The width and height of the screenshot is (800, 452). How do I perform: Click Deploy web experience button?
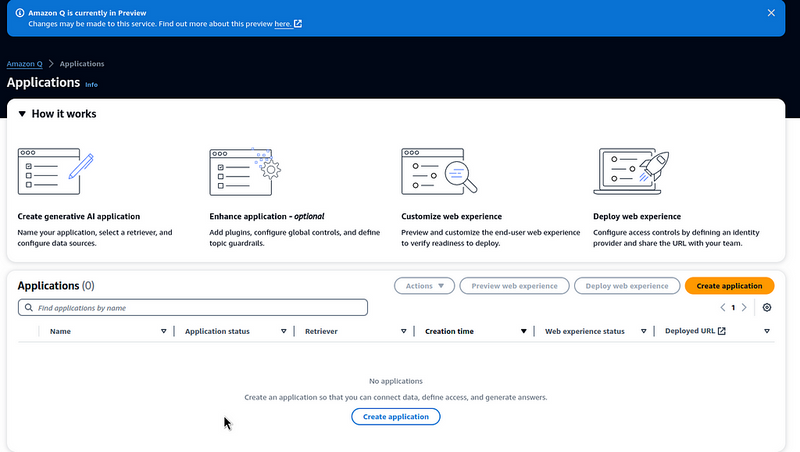tap(627, 286)
